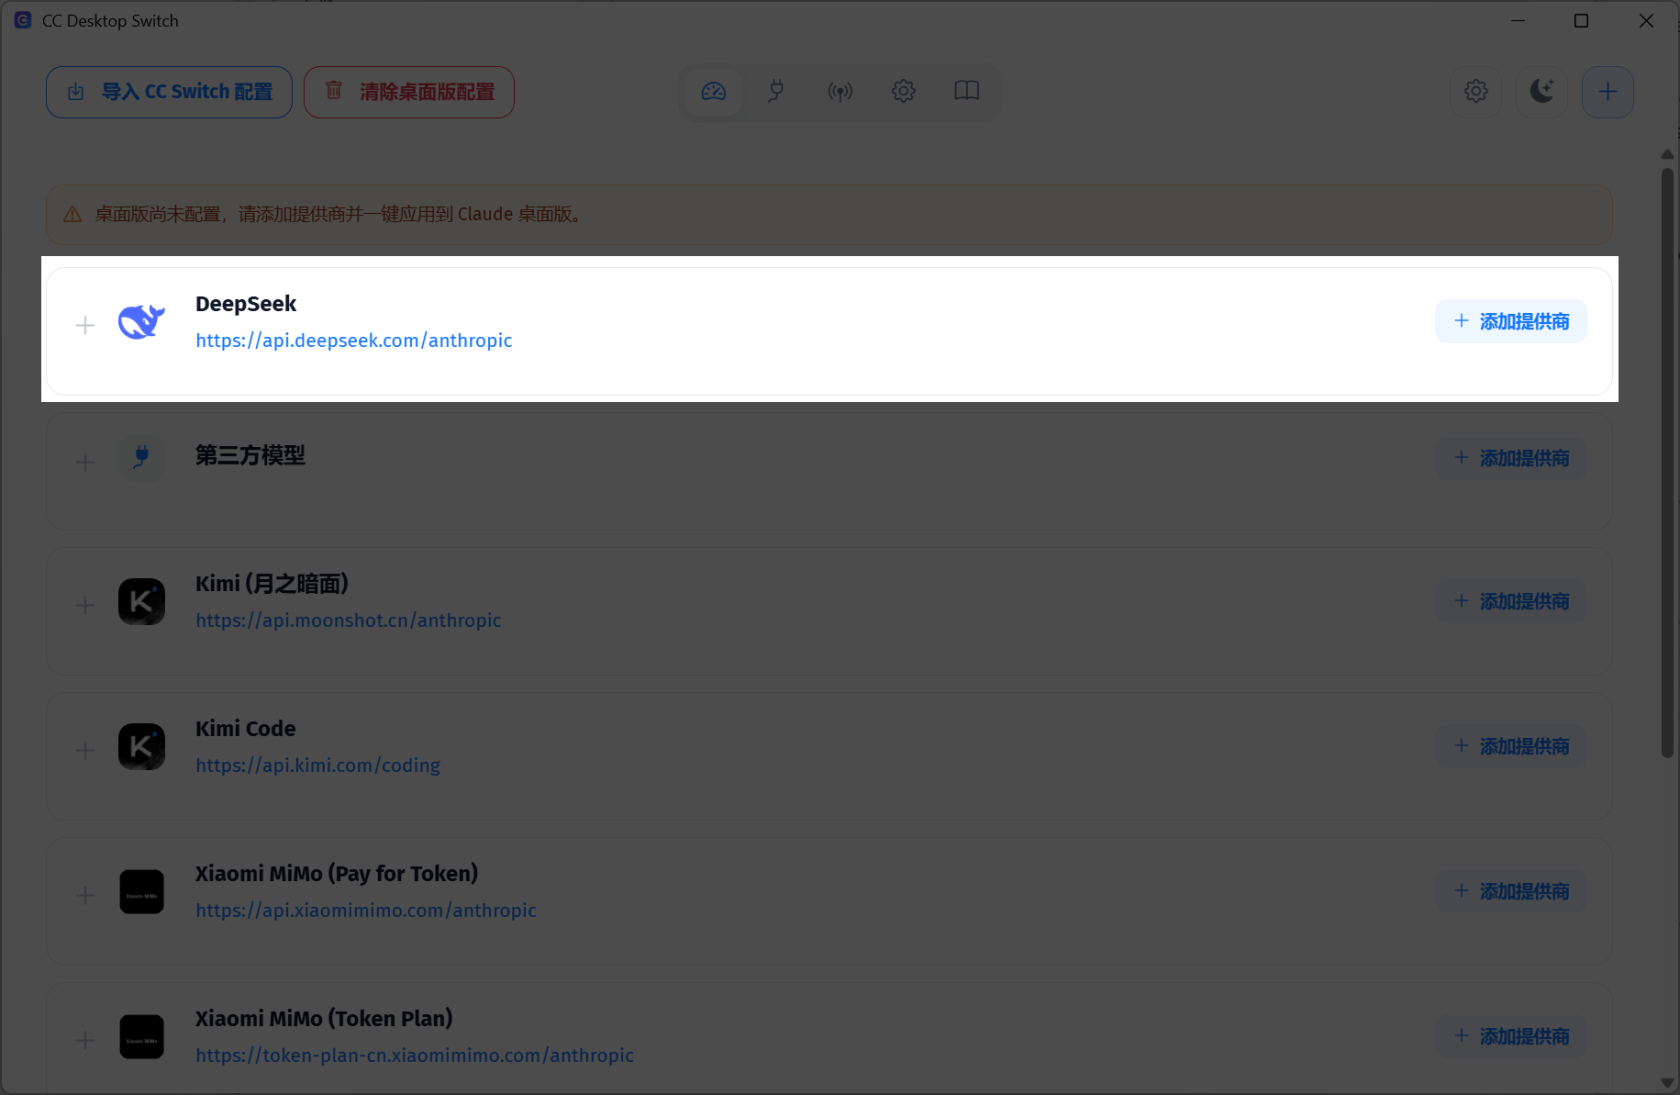Toggle dark mode moon icon
This screenshot has width=1680, height=1095.
[x=1542, y=92]
